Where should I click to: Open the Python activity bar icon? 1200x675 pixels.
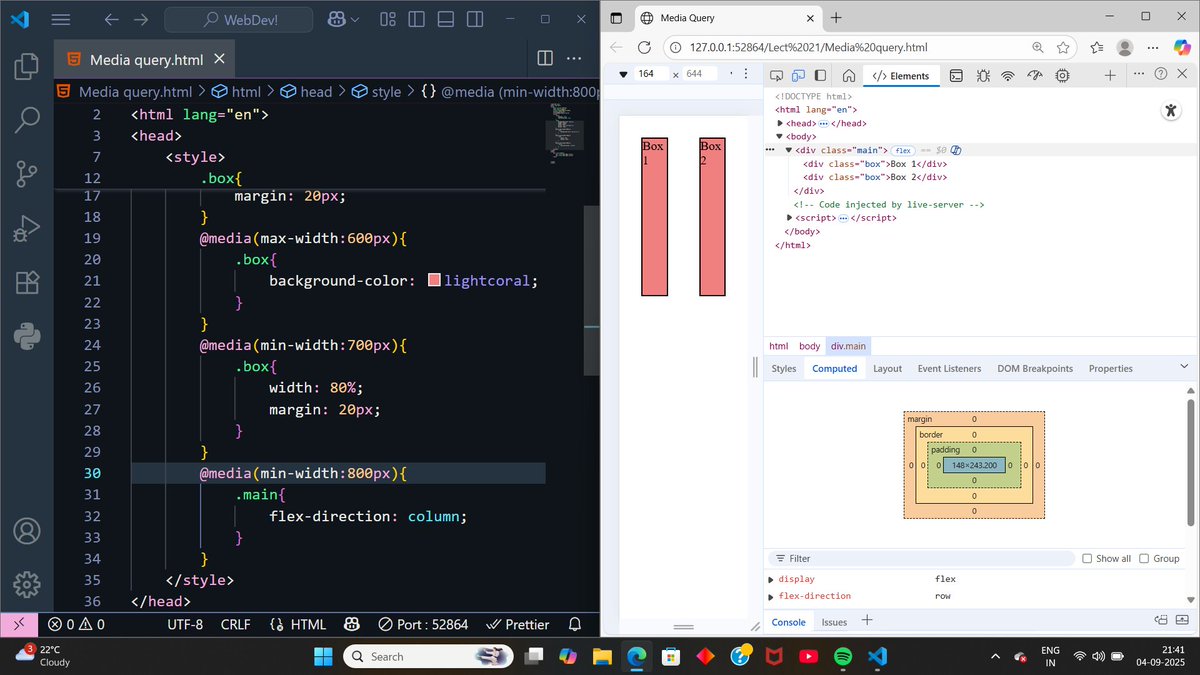[27, 336]
